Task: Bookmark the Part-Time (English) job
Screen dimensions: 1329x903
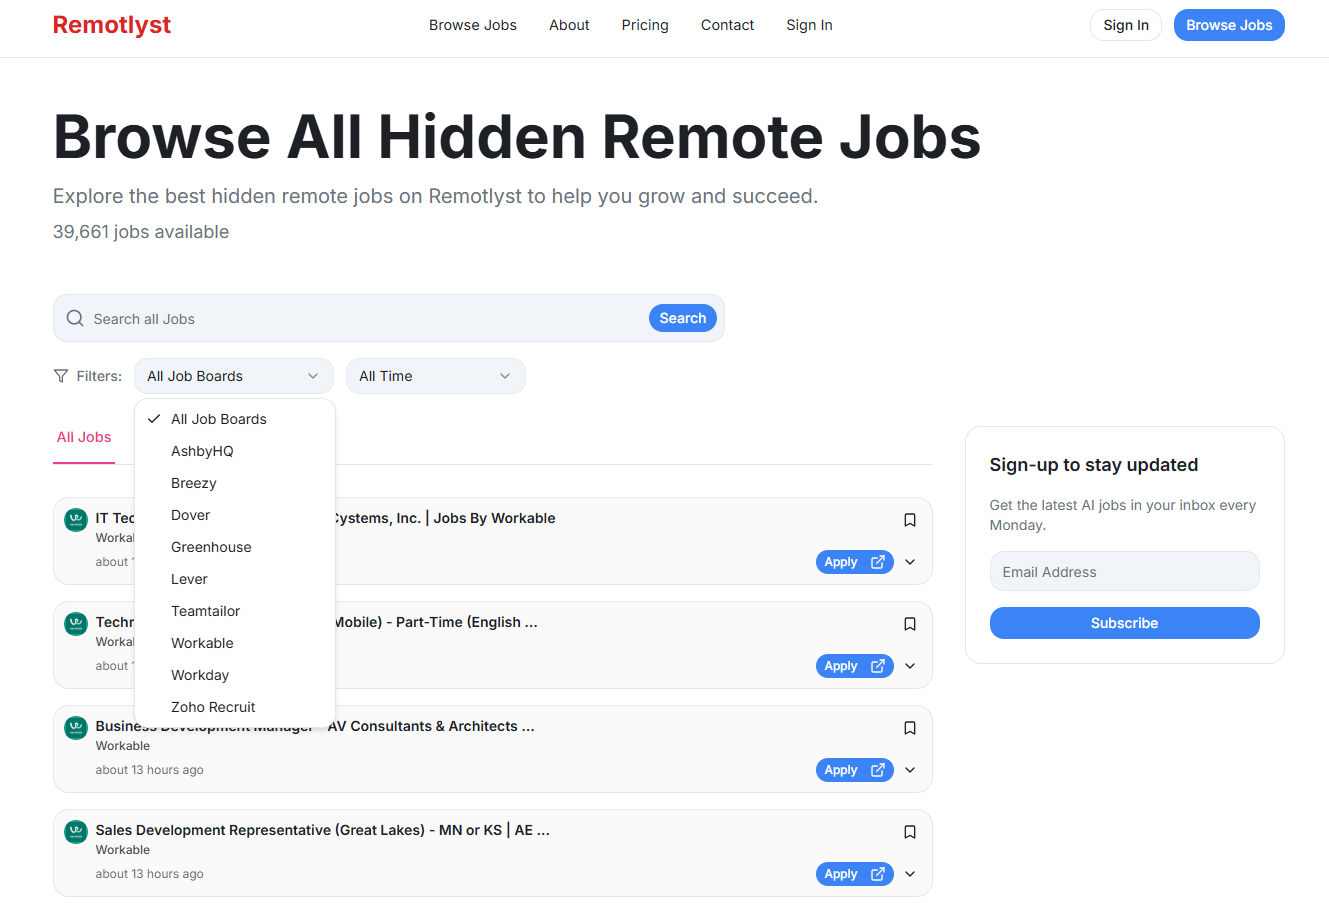Action: point(910,624)
